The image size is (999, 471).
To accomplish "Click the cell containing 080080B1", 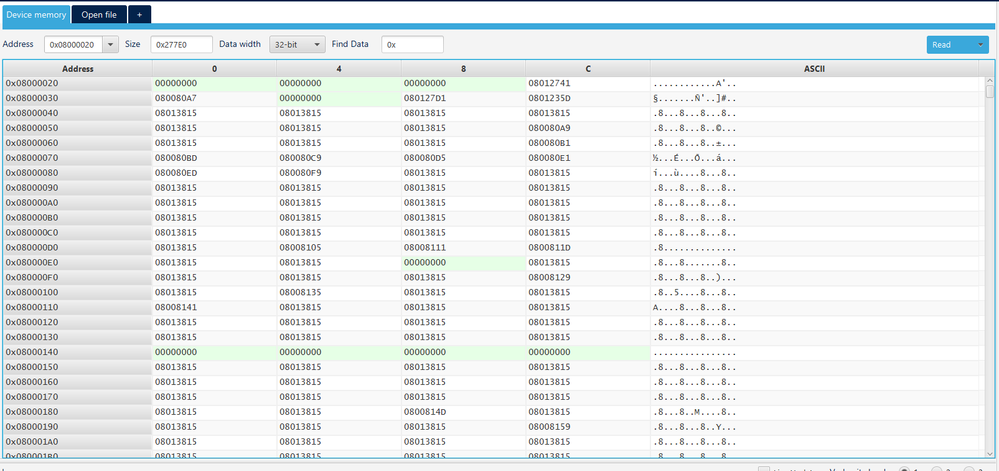I will 588,143.
